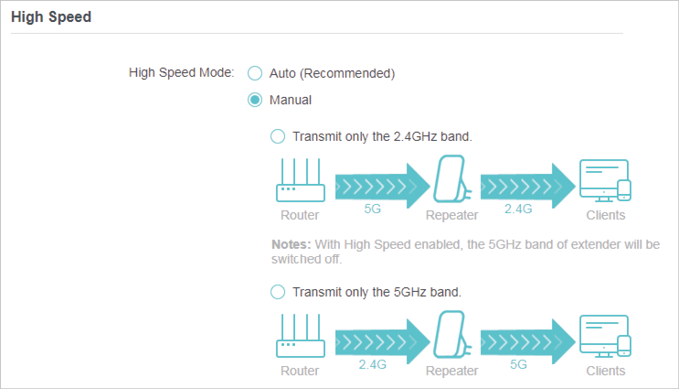The image size is (679, 389).
Task: Click the Manual option label text
Action: click(x=291, y=100)
